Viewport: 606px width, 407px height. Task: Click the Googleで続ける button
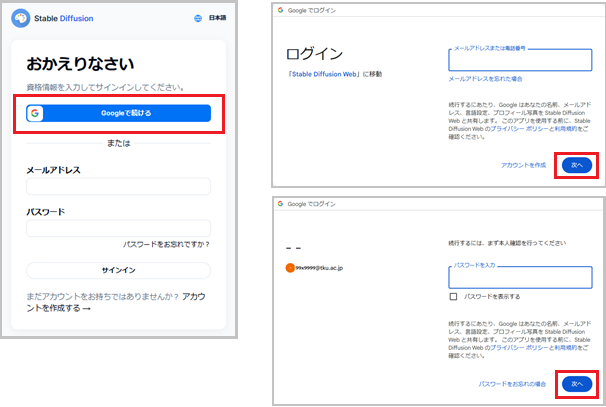pyautogui.click(x=119, y=113)
